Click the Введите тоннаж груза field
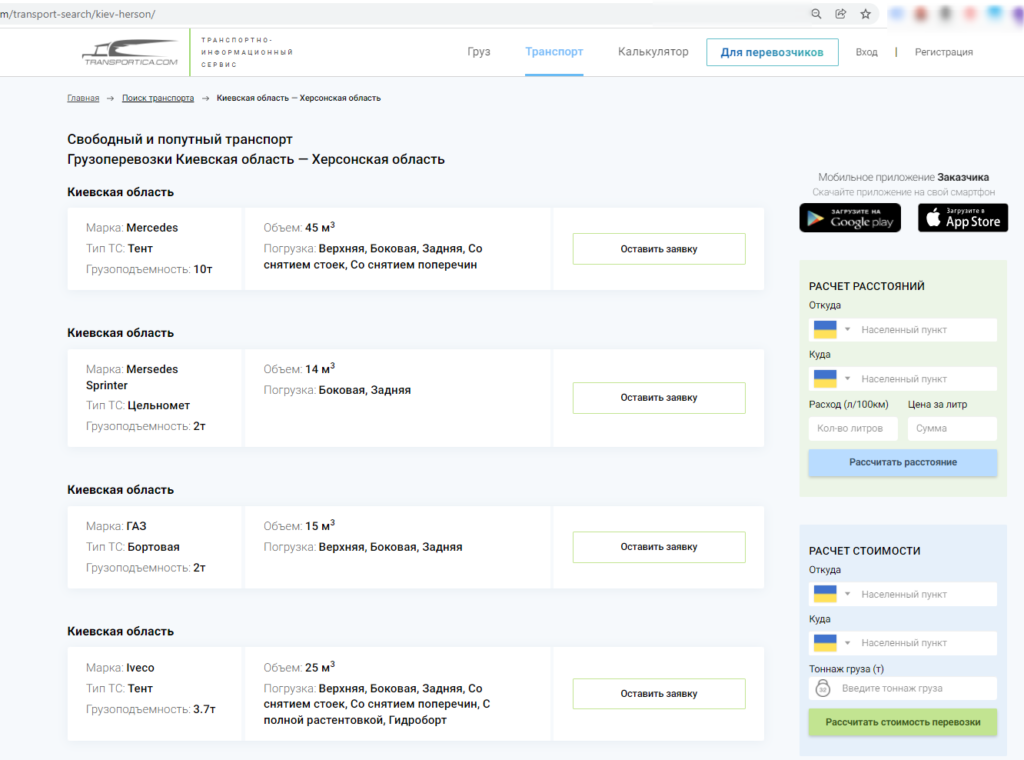Image resolution: width=1024 pixels, height=760 pixels. 903,688
